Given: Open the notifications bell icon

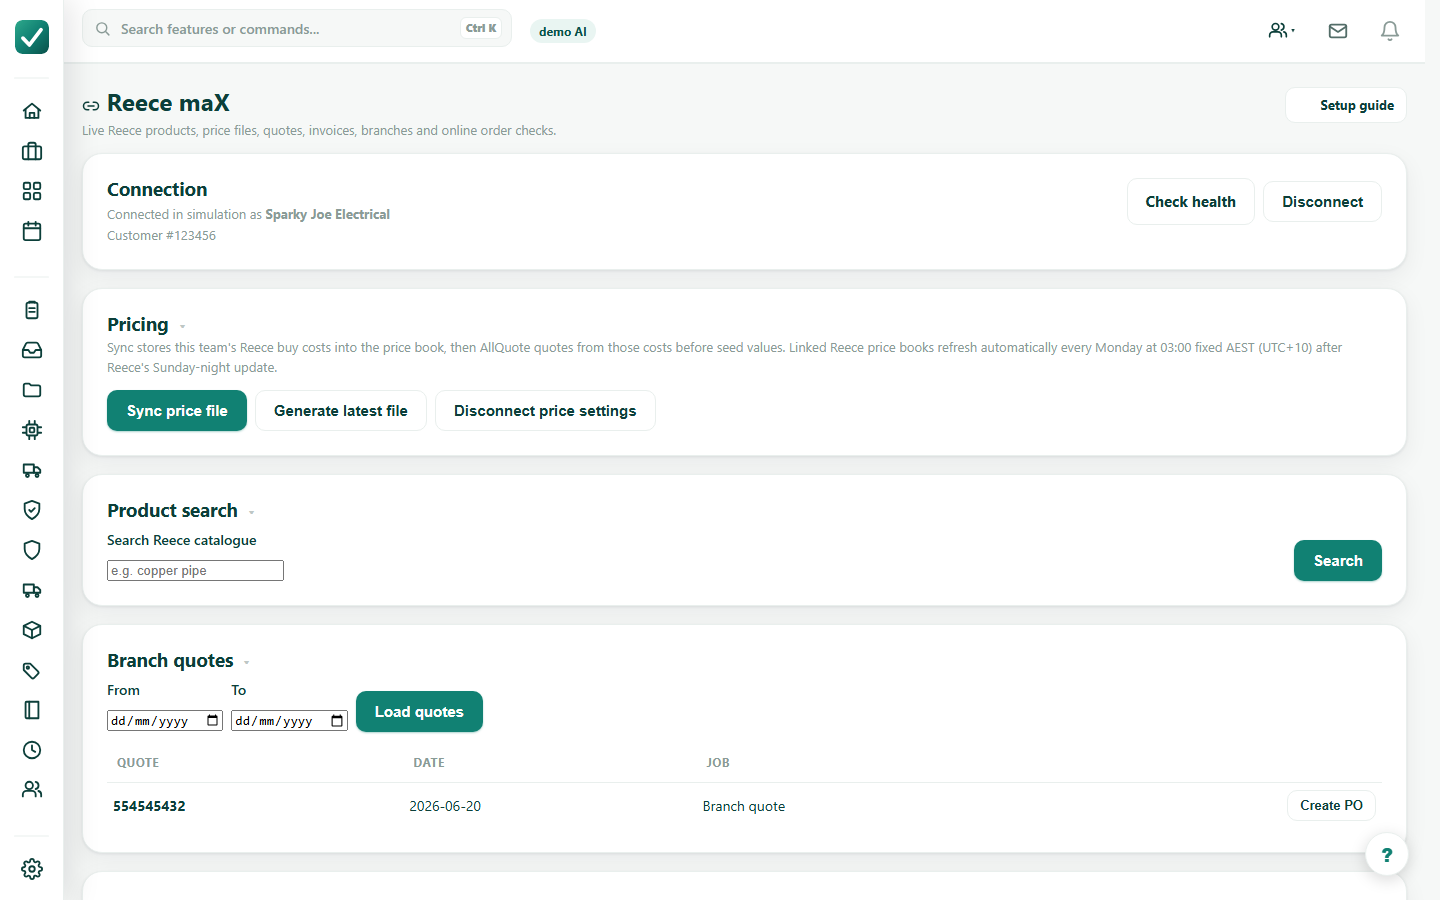Looking at the screenshot, I should coord(1390,31).
